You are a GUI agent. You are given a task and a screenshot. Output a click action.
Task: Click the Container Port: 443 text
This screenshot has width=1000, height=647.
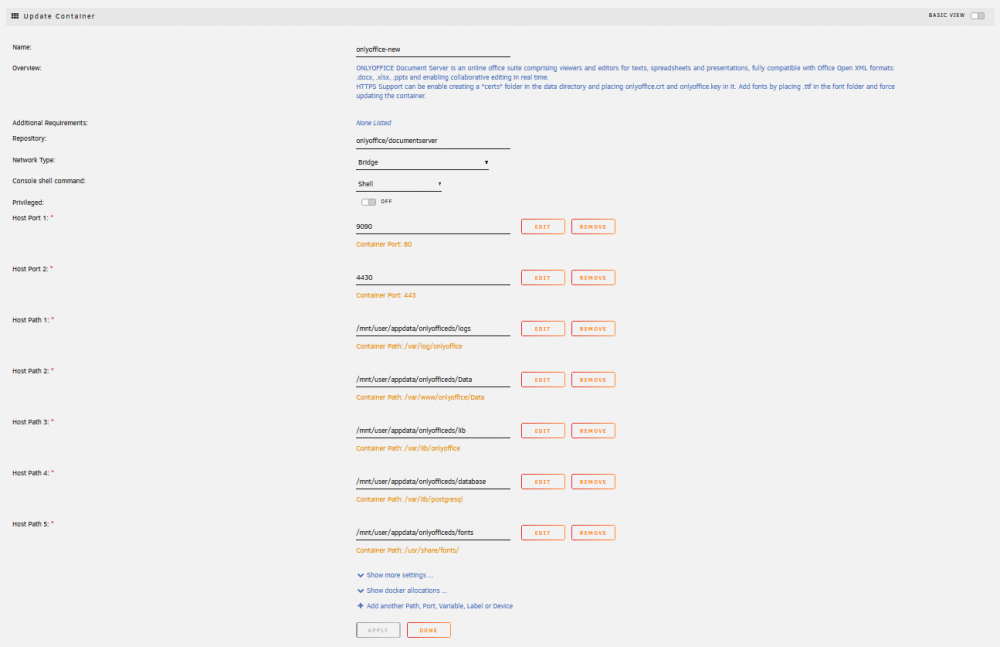tap(386, 295)
